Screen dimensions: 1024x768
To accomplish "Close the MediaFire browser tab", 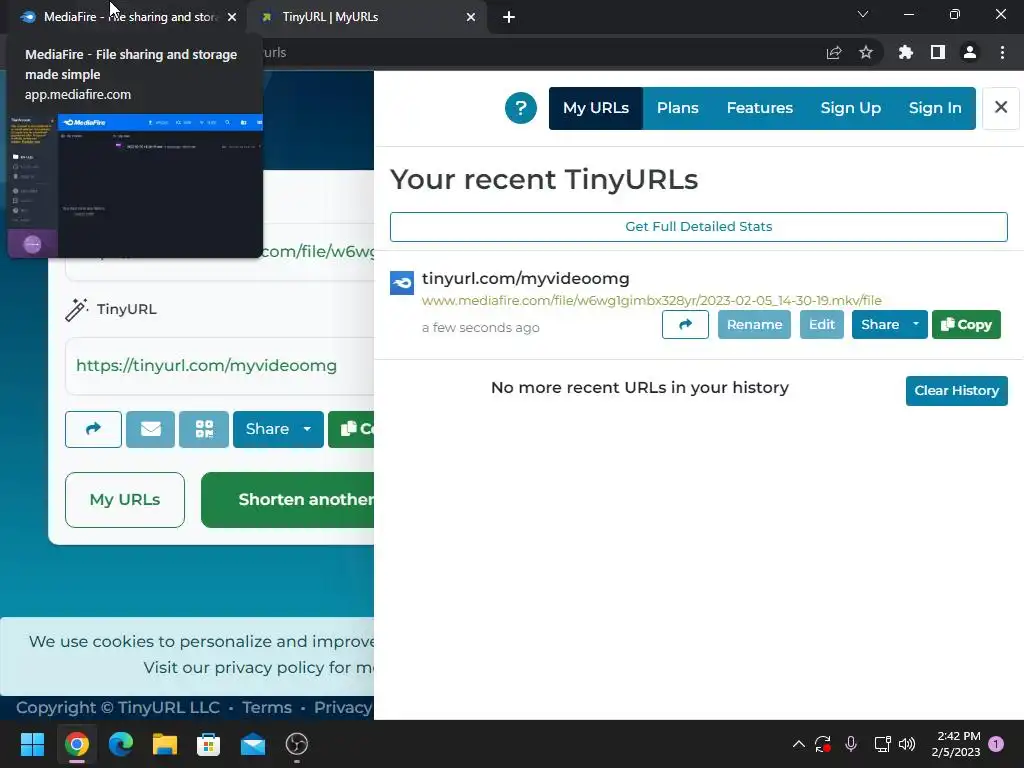I will tap(232, 17).
